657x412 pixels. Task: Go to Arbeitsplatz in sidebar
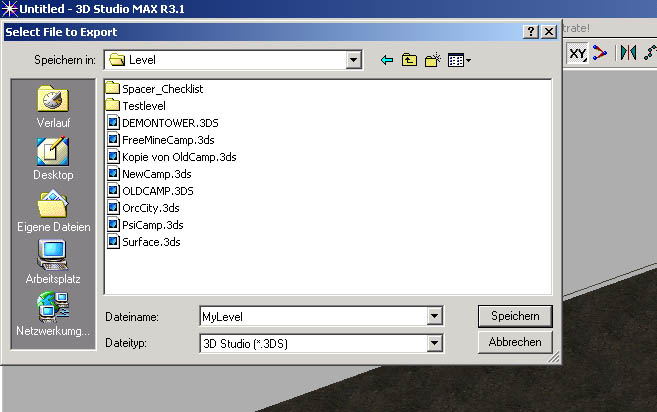[x=53, y=263]
